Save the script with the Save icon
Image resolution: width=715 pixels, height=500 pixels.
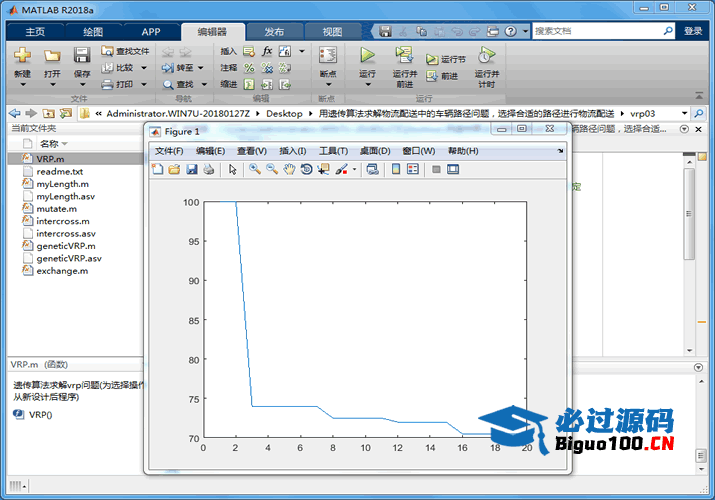[82, 56]
